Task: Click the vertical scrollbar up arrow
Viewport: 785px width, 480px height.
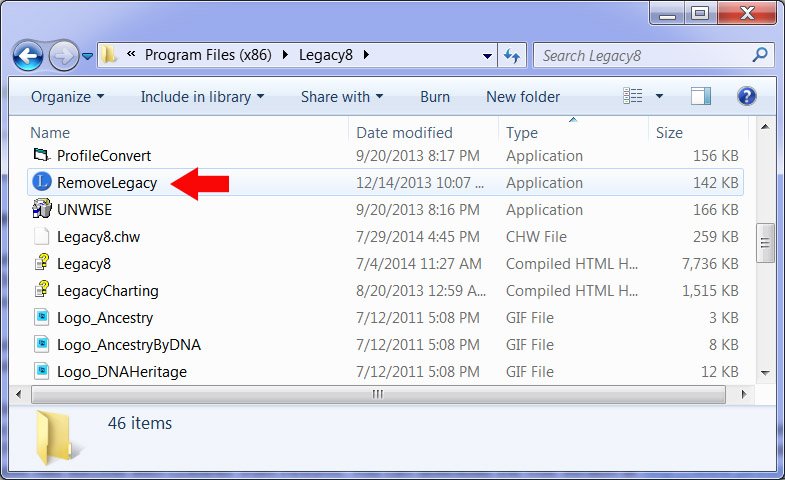Action: [765, 127]
